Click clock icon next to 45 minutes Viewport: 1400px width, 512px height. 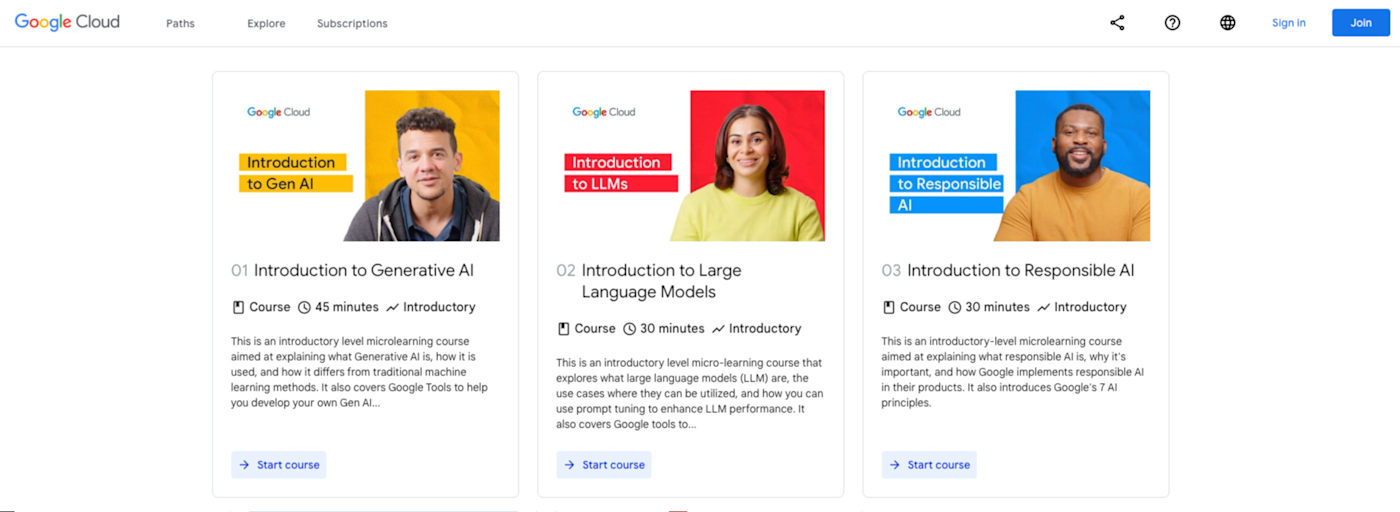pos(304,307)
